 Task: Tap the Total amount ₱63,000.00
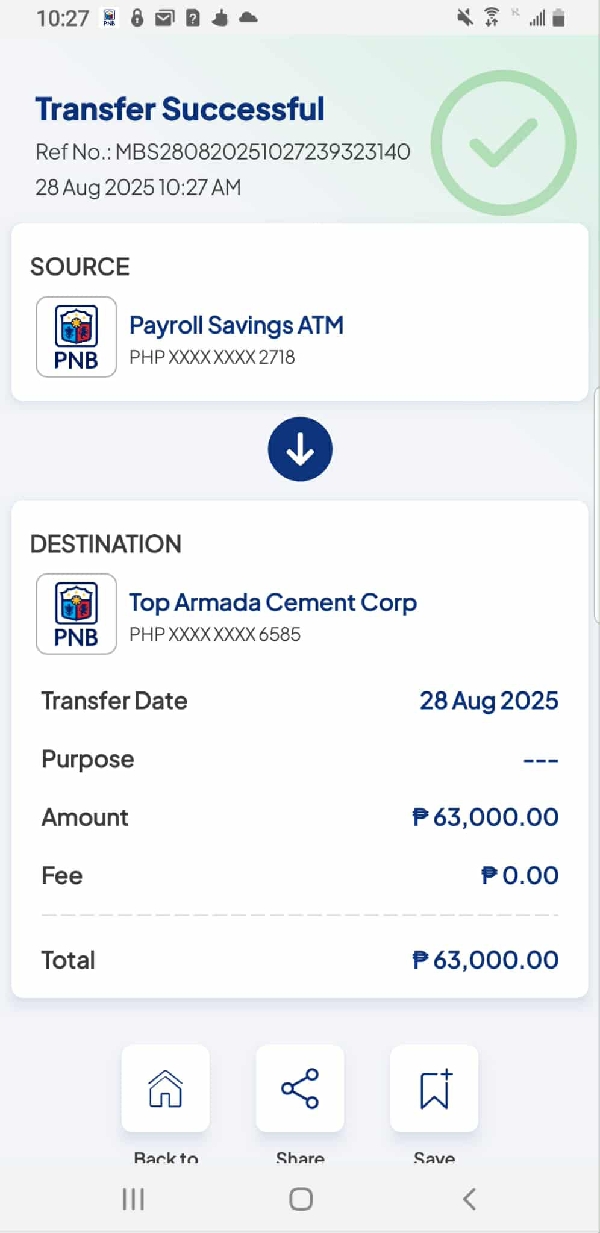pos(485,960)
